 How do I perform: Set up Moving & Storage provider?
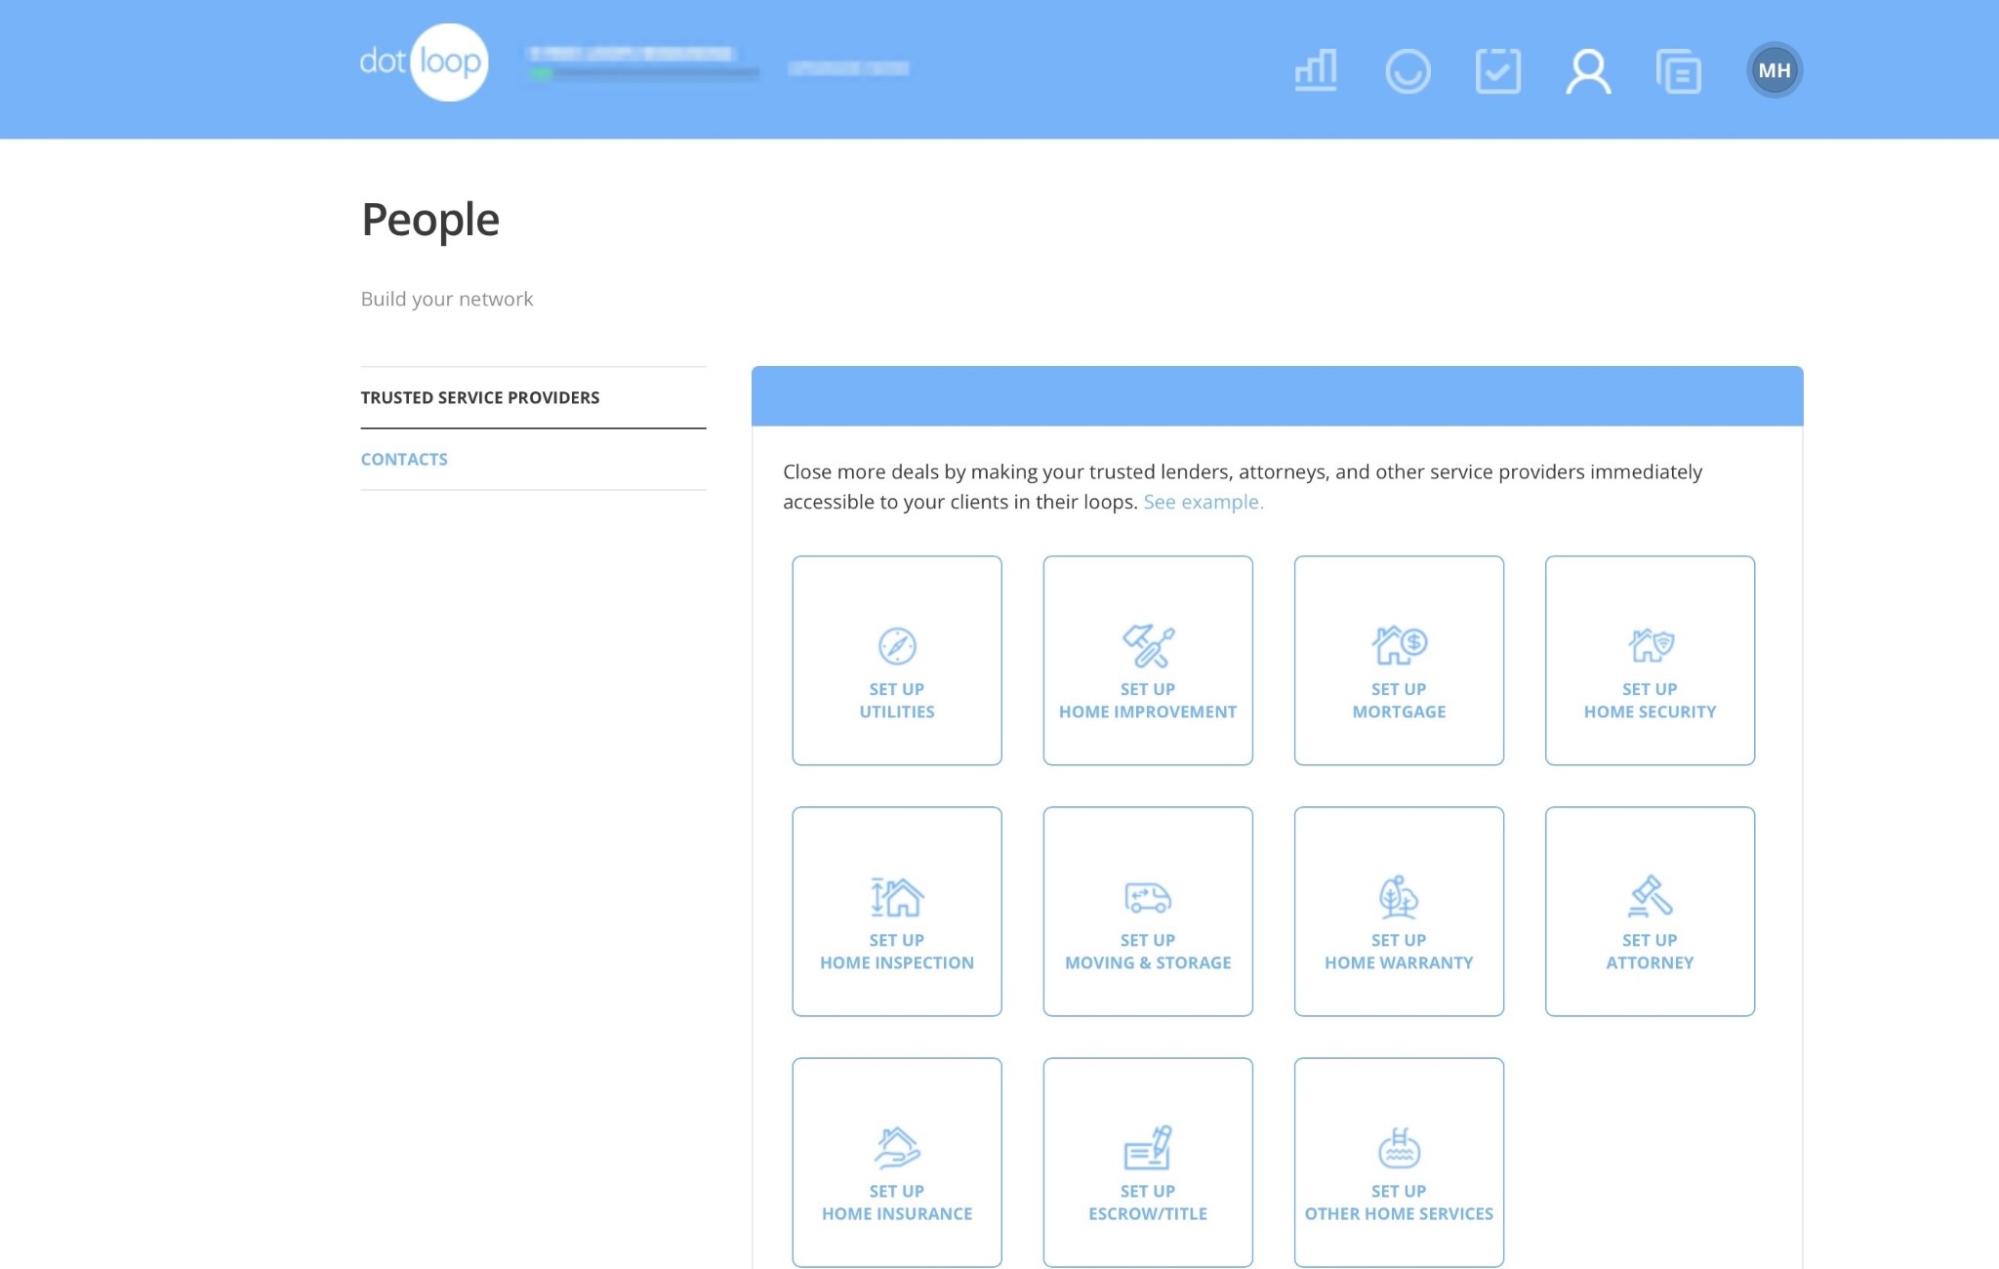pos(1147,910)
